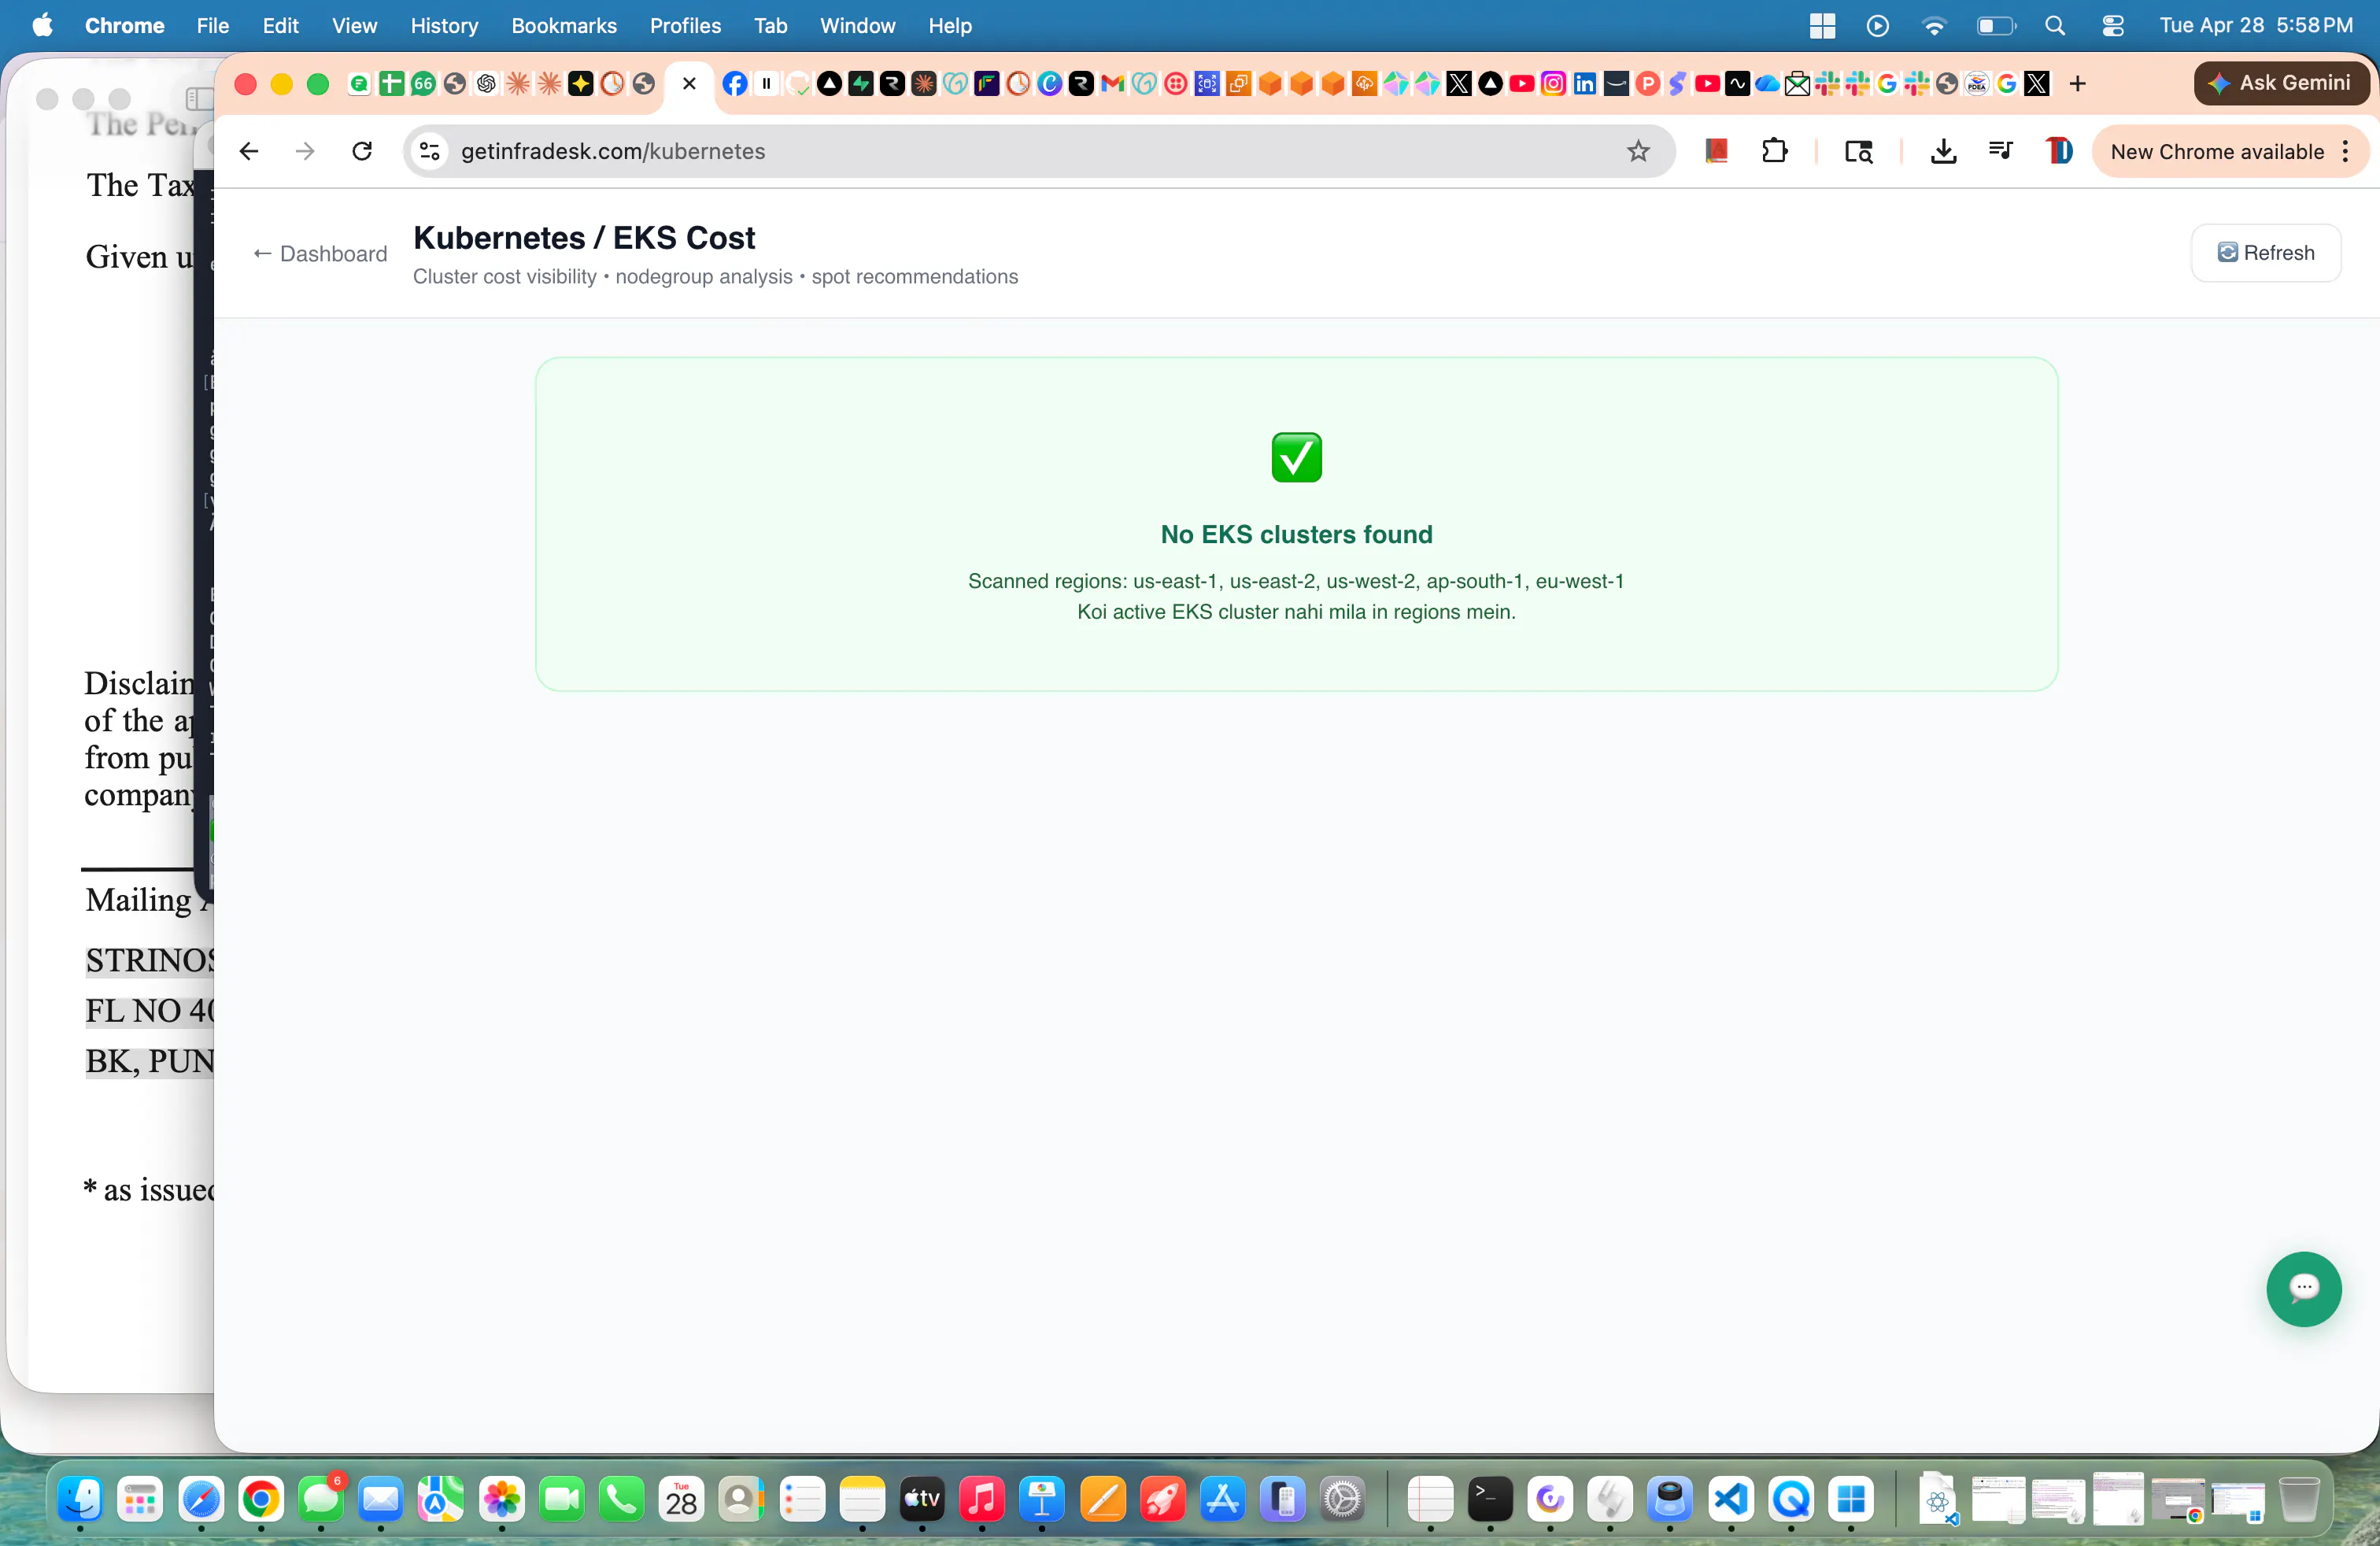Click the date and time in the menu bar
This screenshot has width=2380, height=1546.
point(2256,26)
